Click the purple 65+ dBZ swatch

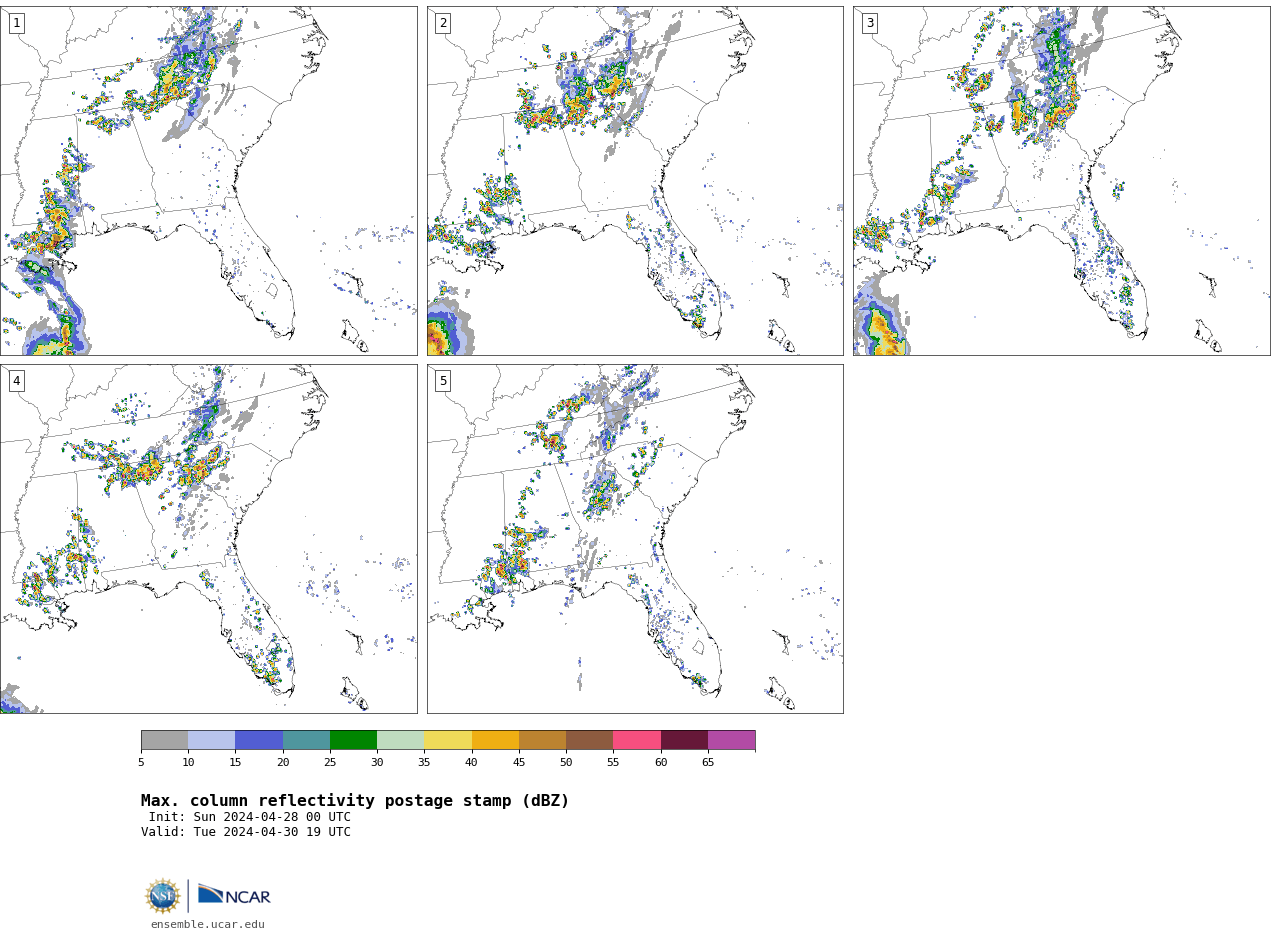click(x=731, y=740)
